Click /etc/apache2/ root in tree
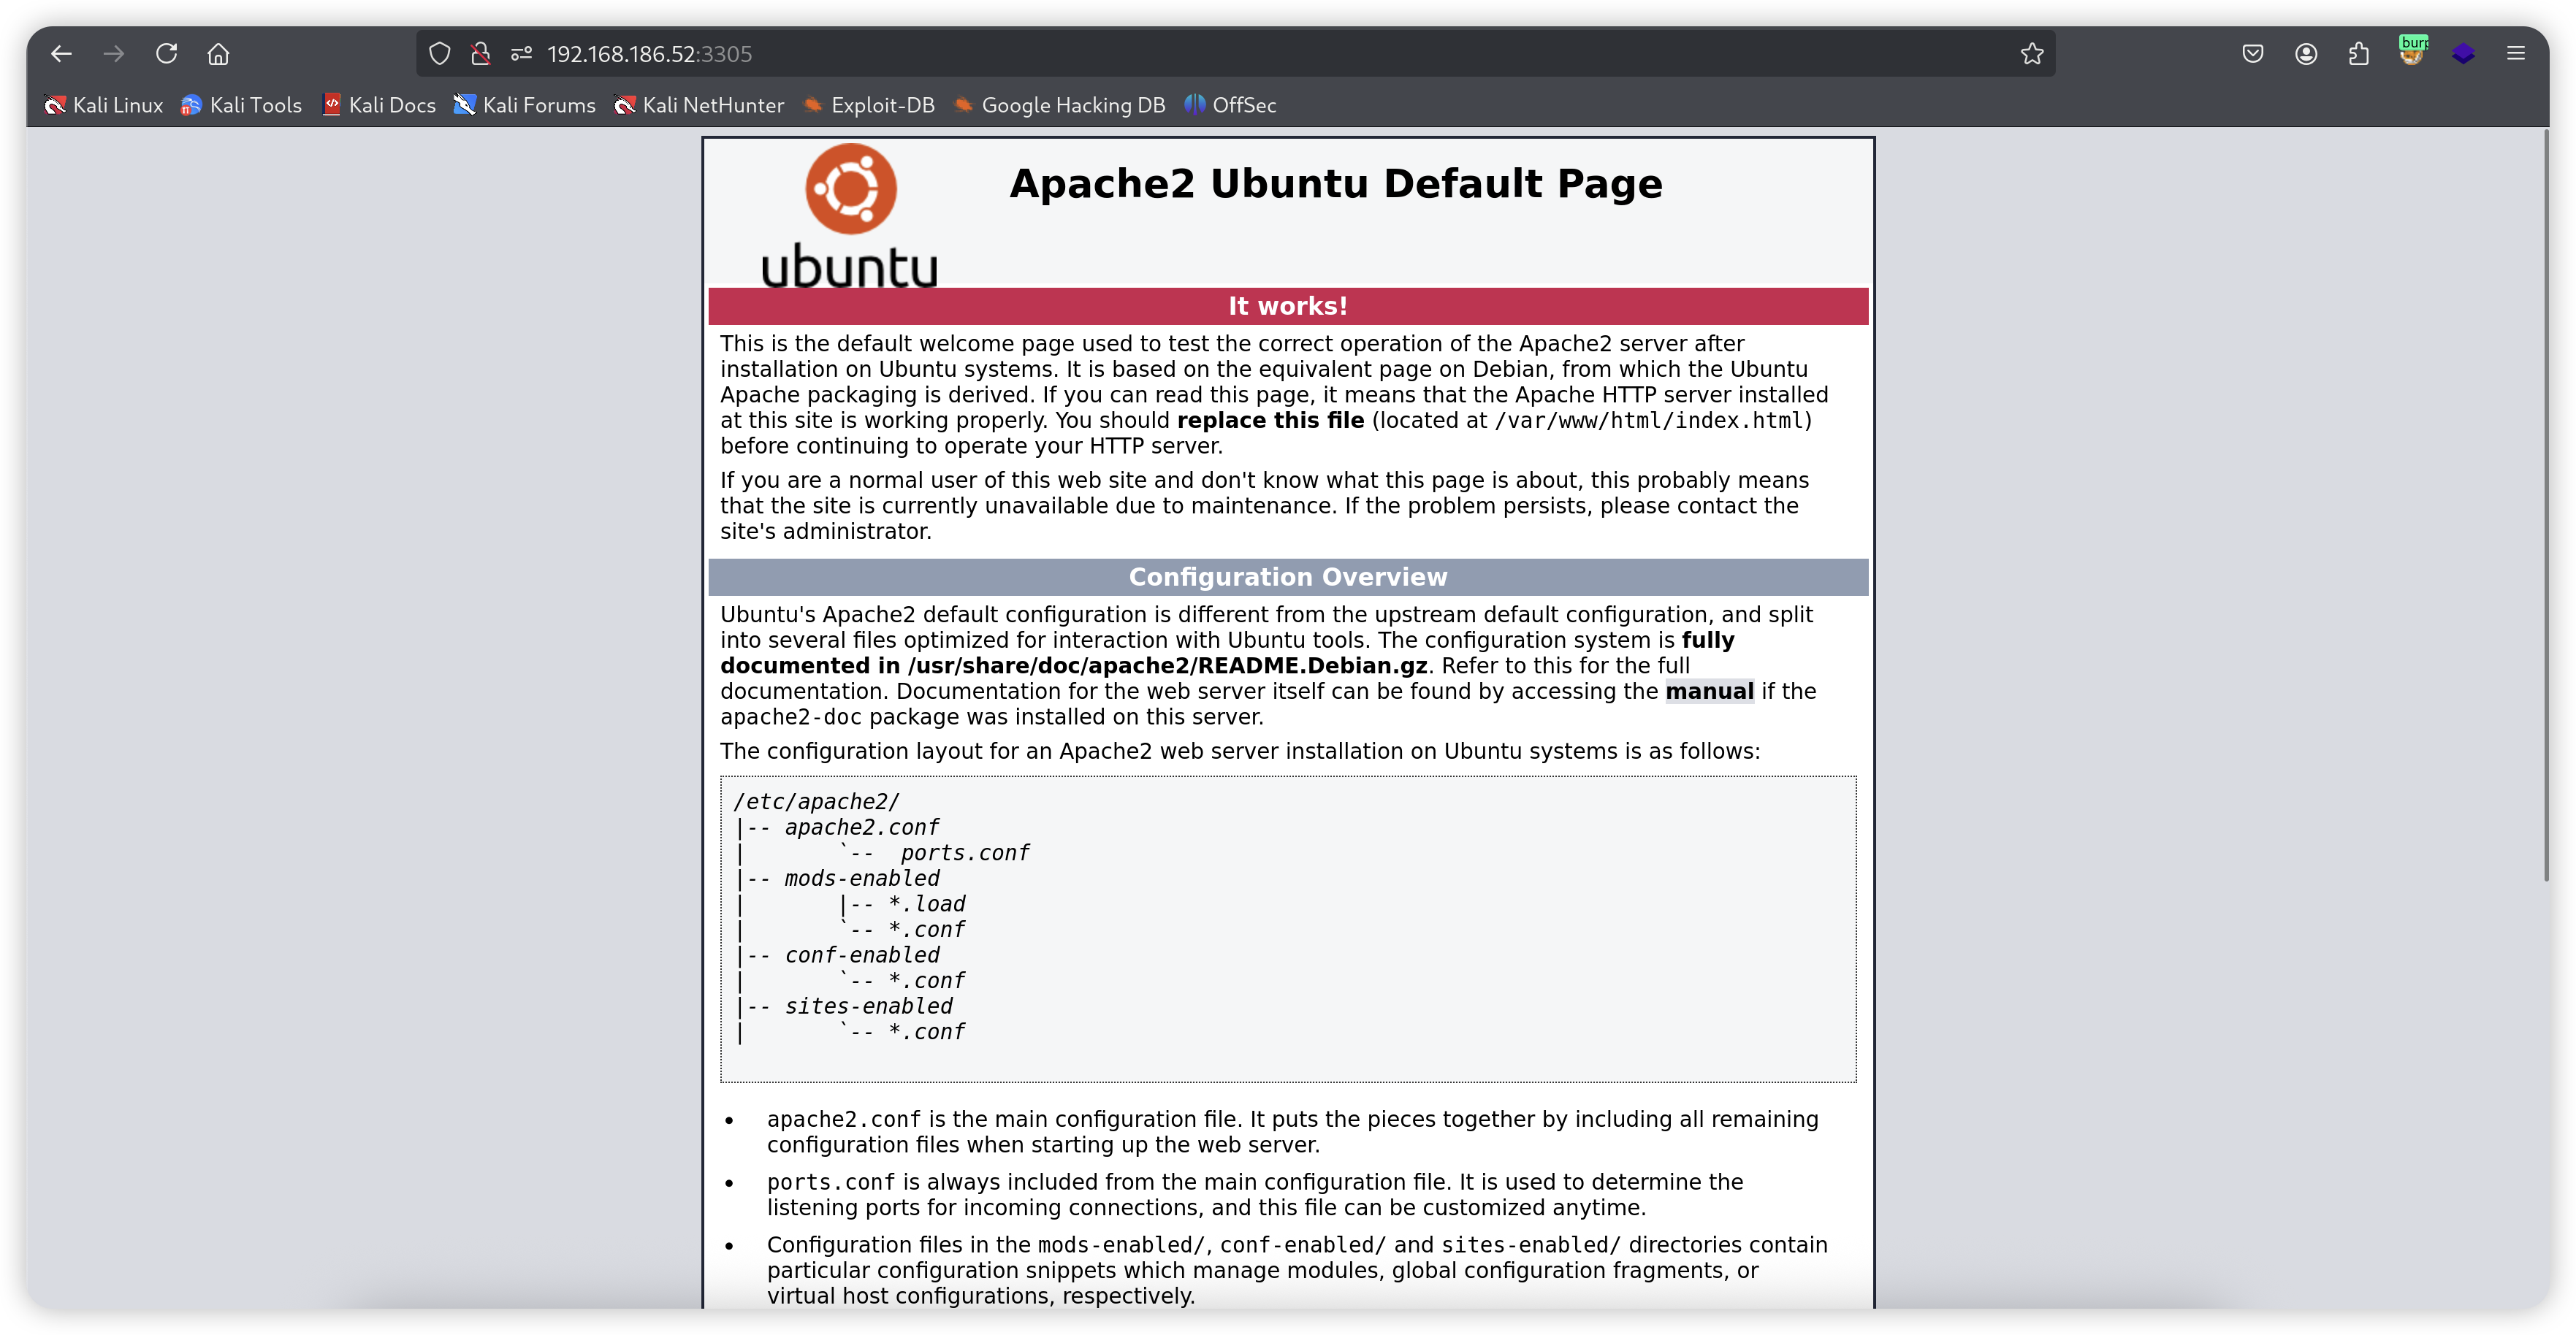Viewport: 2576px width, 1335px height. (x=816, y=802)
